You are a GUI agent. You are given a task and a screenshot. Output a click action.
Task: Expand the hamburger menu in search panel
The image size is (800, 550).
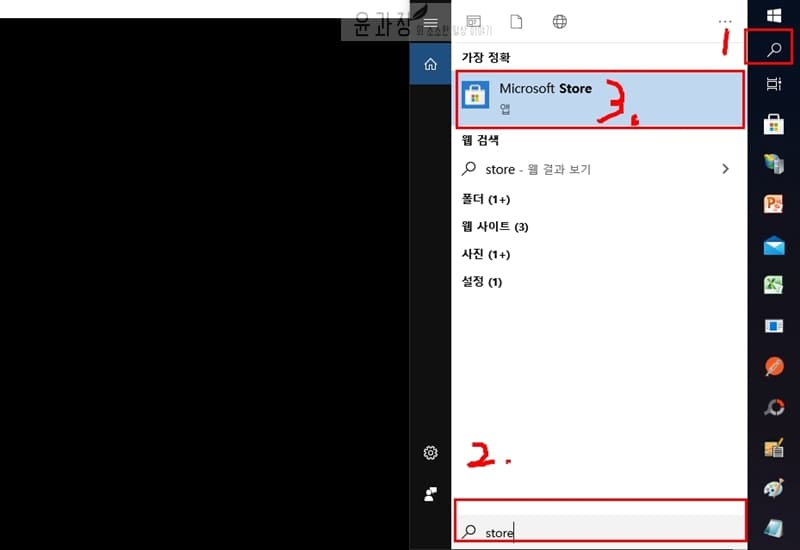[431, 22]
